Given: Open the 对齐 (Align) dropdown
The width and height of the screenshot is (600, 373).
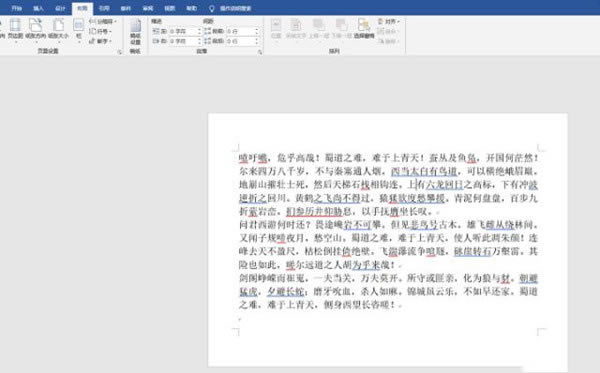Looking at the screenshot, I should tap(388, 21).
